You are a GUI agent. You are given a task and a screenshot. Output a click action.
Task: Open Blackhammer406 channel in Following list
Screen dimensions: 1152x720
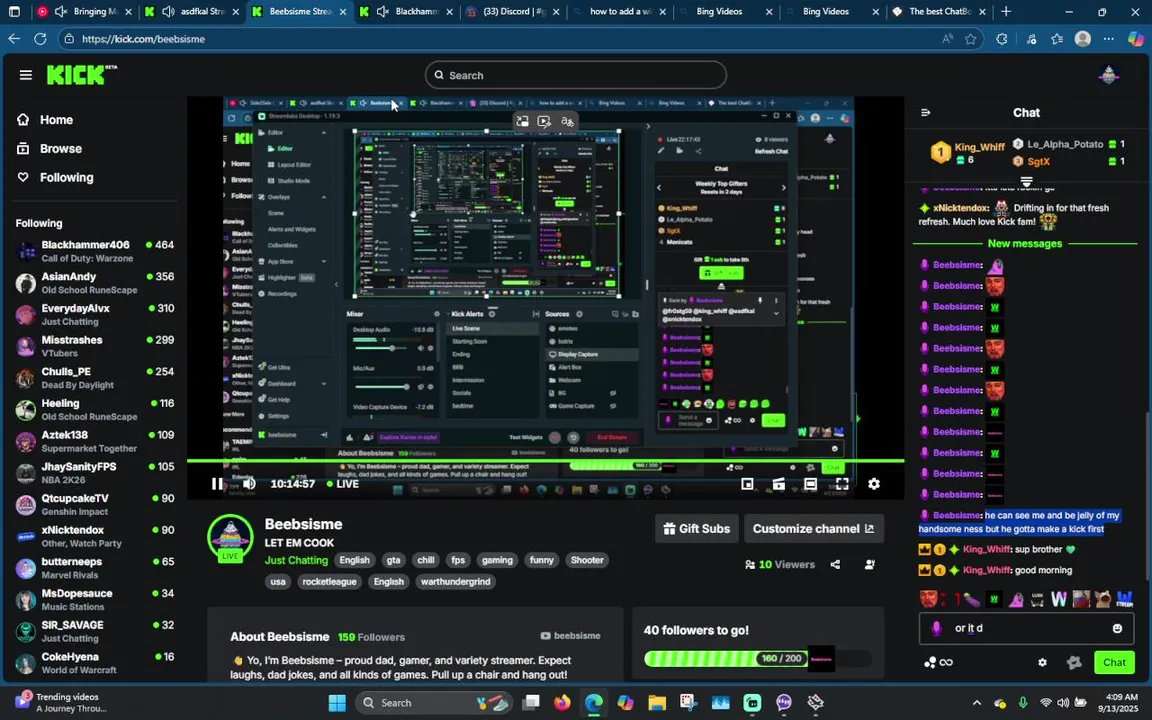96,251
